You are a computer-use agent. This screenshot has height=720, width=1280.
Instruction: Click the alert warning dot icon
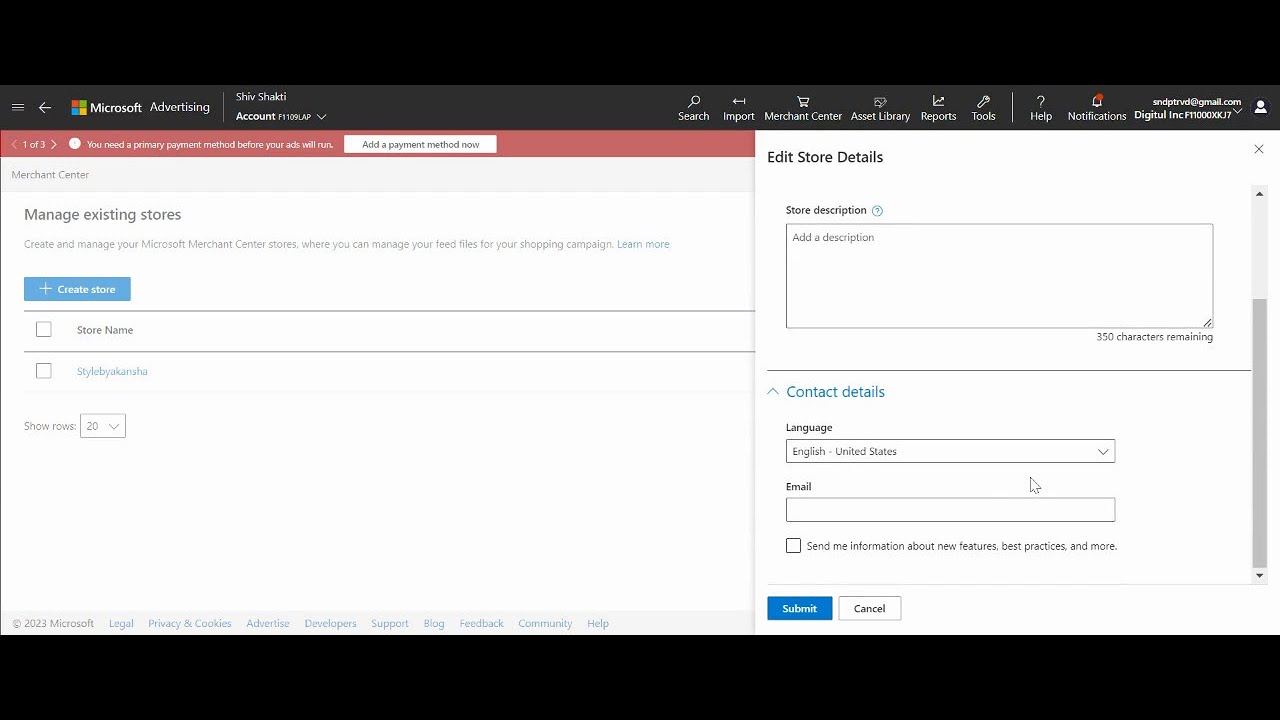pyautogui.click(x=74, y=144)
